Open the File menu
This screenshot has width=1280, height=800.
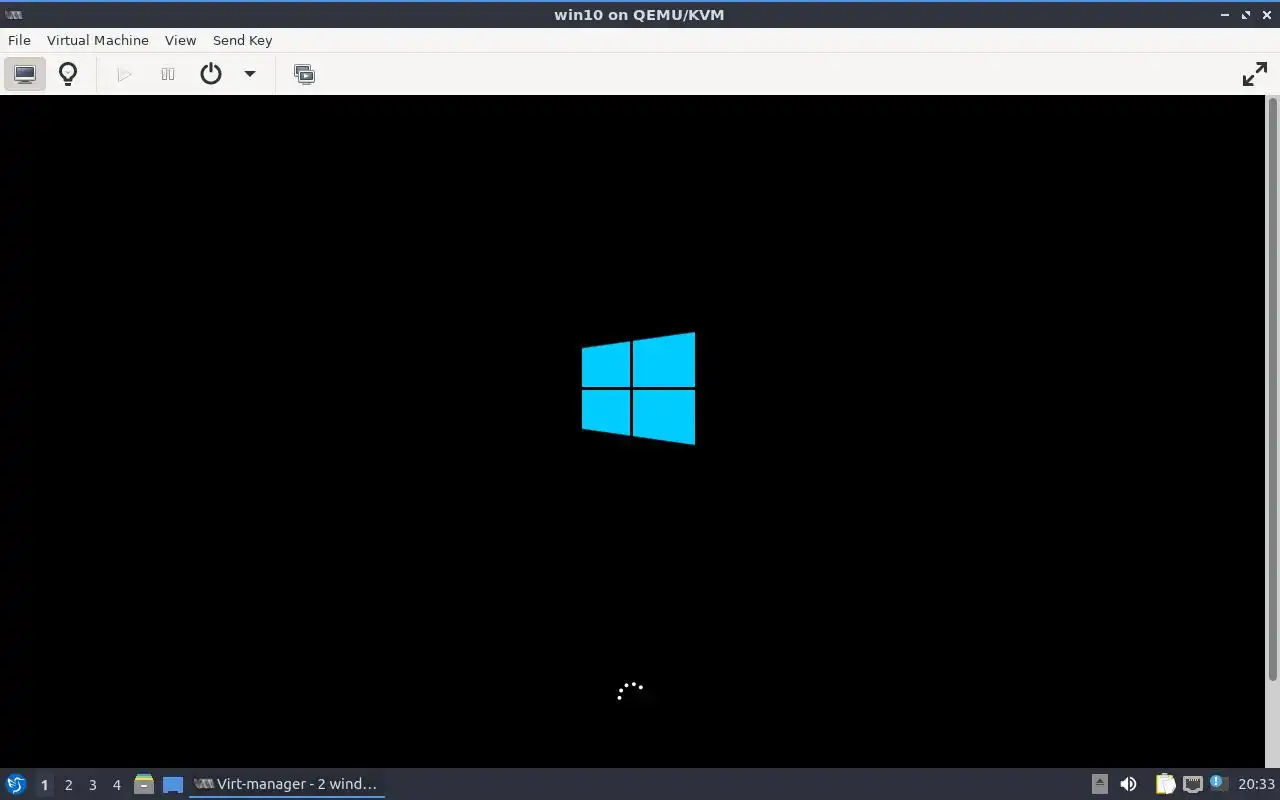[x=19, y=40]
